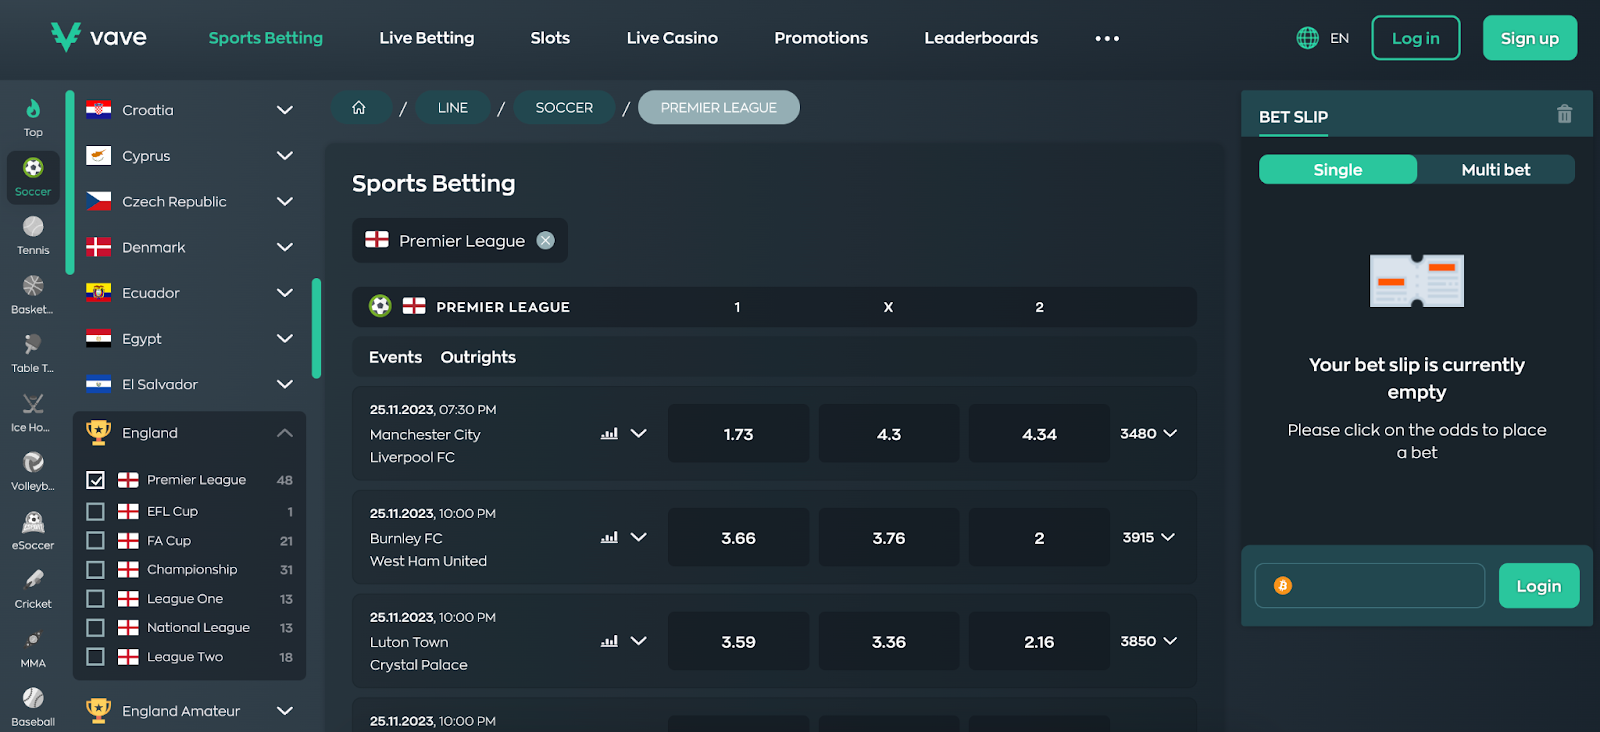Collapse the England leagues list
This screenshot has width=1600, height=732.
(x=285, y=433)
